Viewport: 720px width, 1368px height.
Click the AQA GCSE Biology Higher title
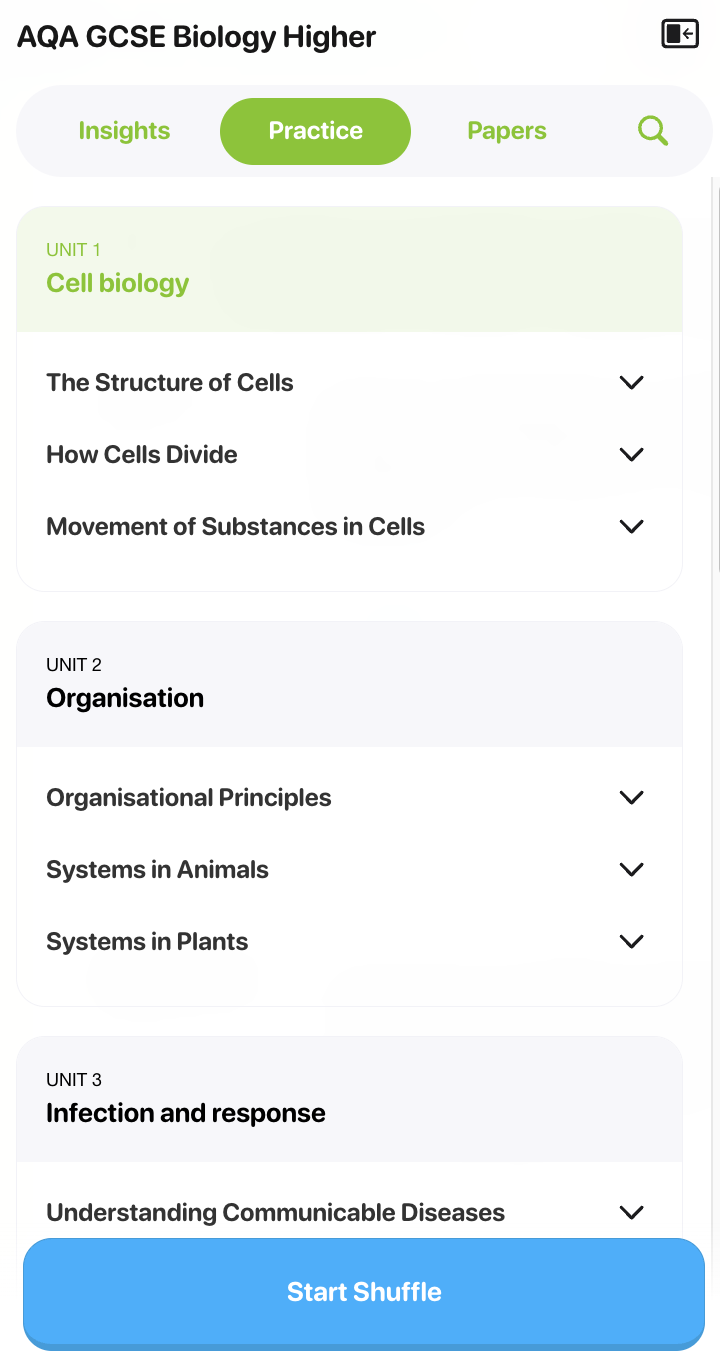coord(197,38)
